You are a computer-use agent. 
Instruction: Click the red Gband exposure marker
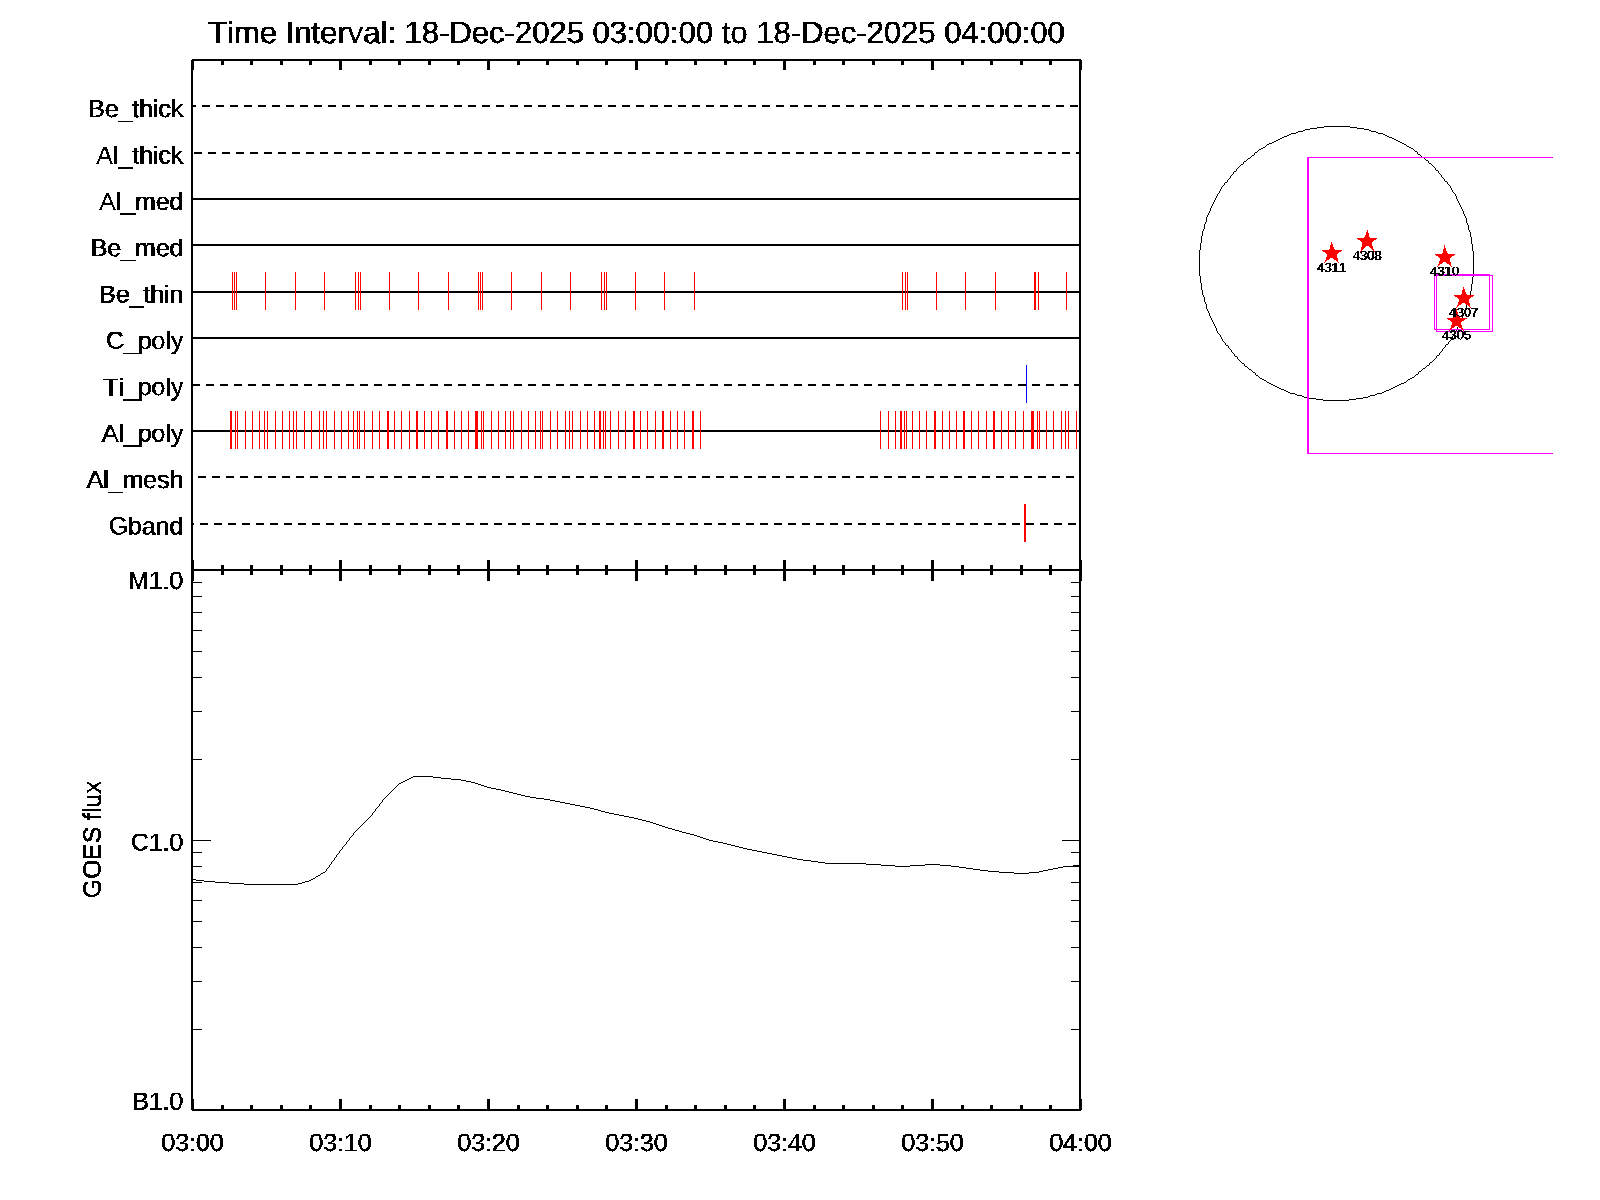tap(1025, 523)
